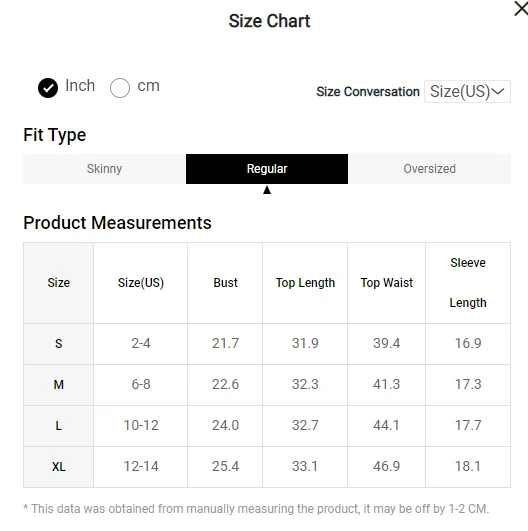Image resolution: width=528 pixels, height=531 pixels.
Task: Close the Size Chart dialog
Action: (x=521, y=8)
